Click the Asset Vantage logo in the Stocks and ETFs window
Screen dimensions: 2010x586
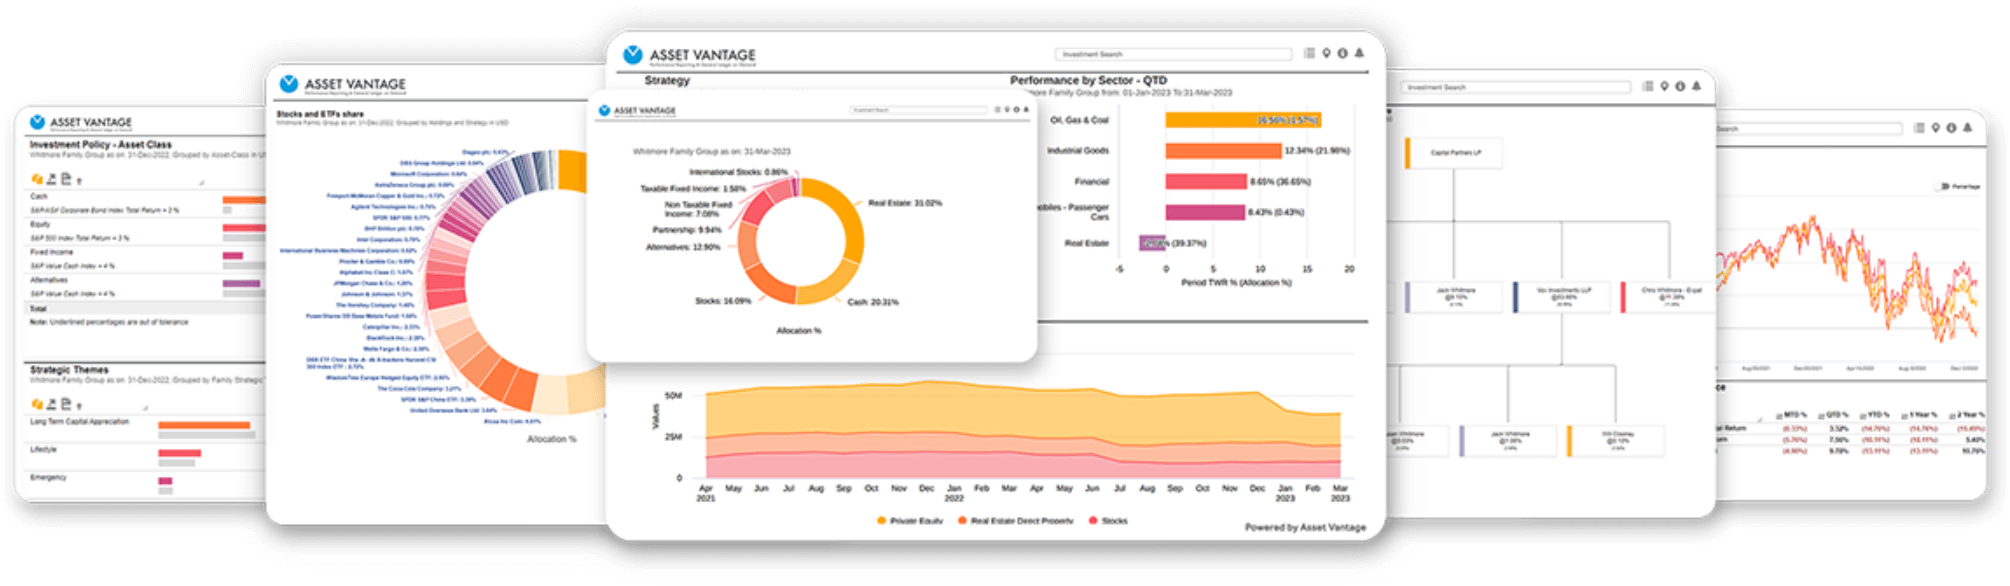343,84
